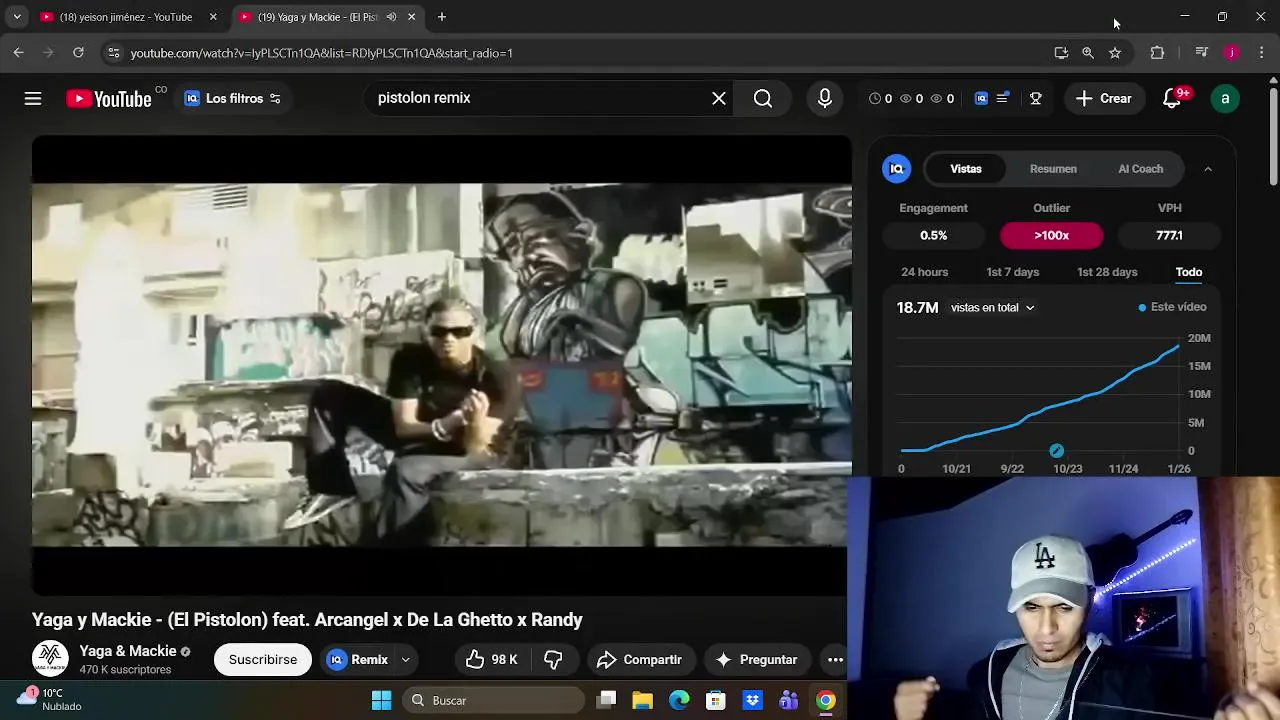Click the >100x Outlier badge
Image resolution: width=1280 pixels, height=720 pixels.
[1052, 235]
